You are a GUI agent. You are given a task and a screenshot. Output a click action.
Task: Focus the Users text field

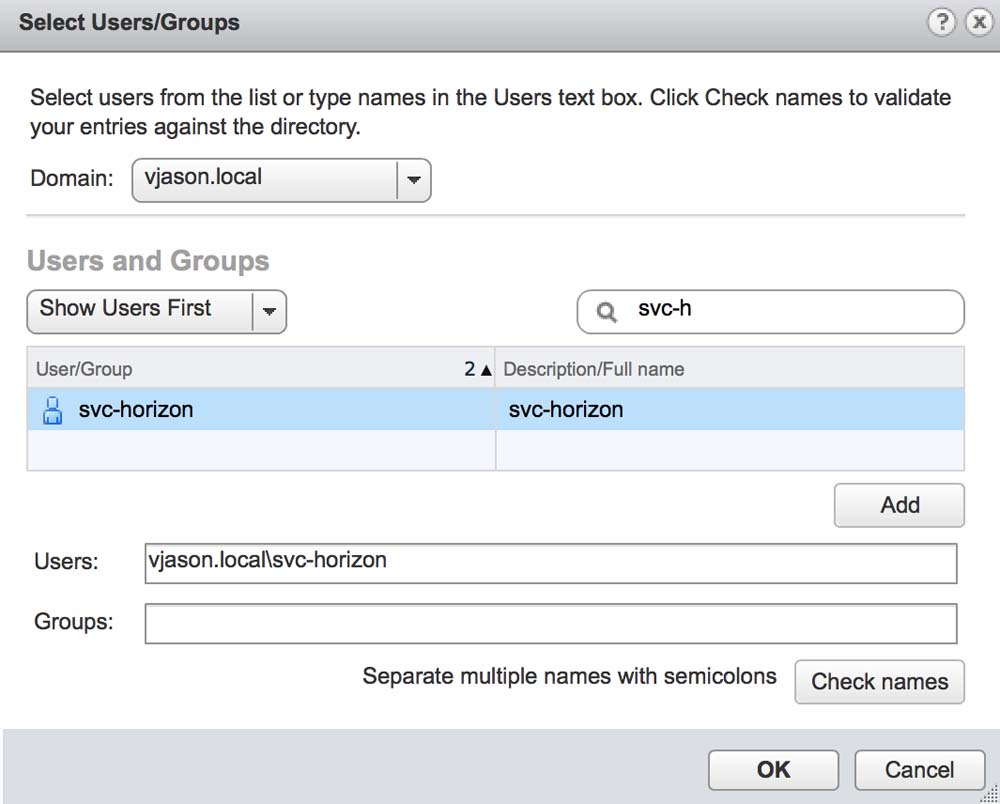(550, 563)
